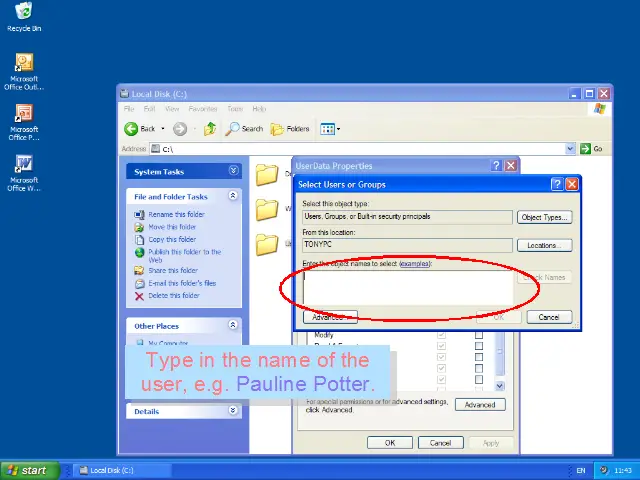Click the Locations button
The image size is (640, 480).
(544, 245)
